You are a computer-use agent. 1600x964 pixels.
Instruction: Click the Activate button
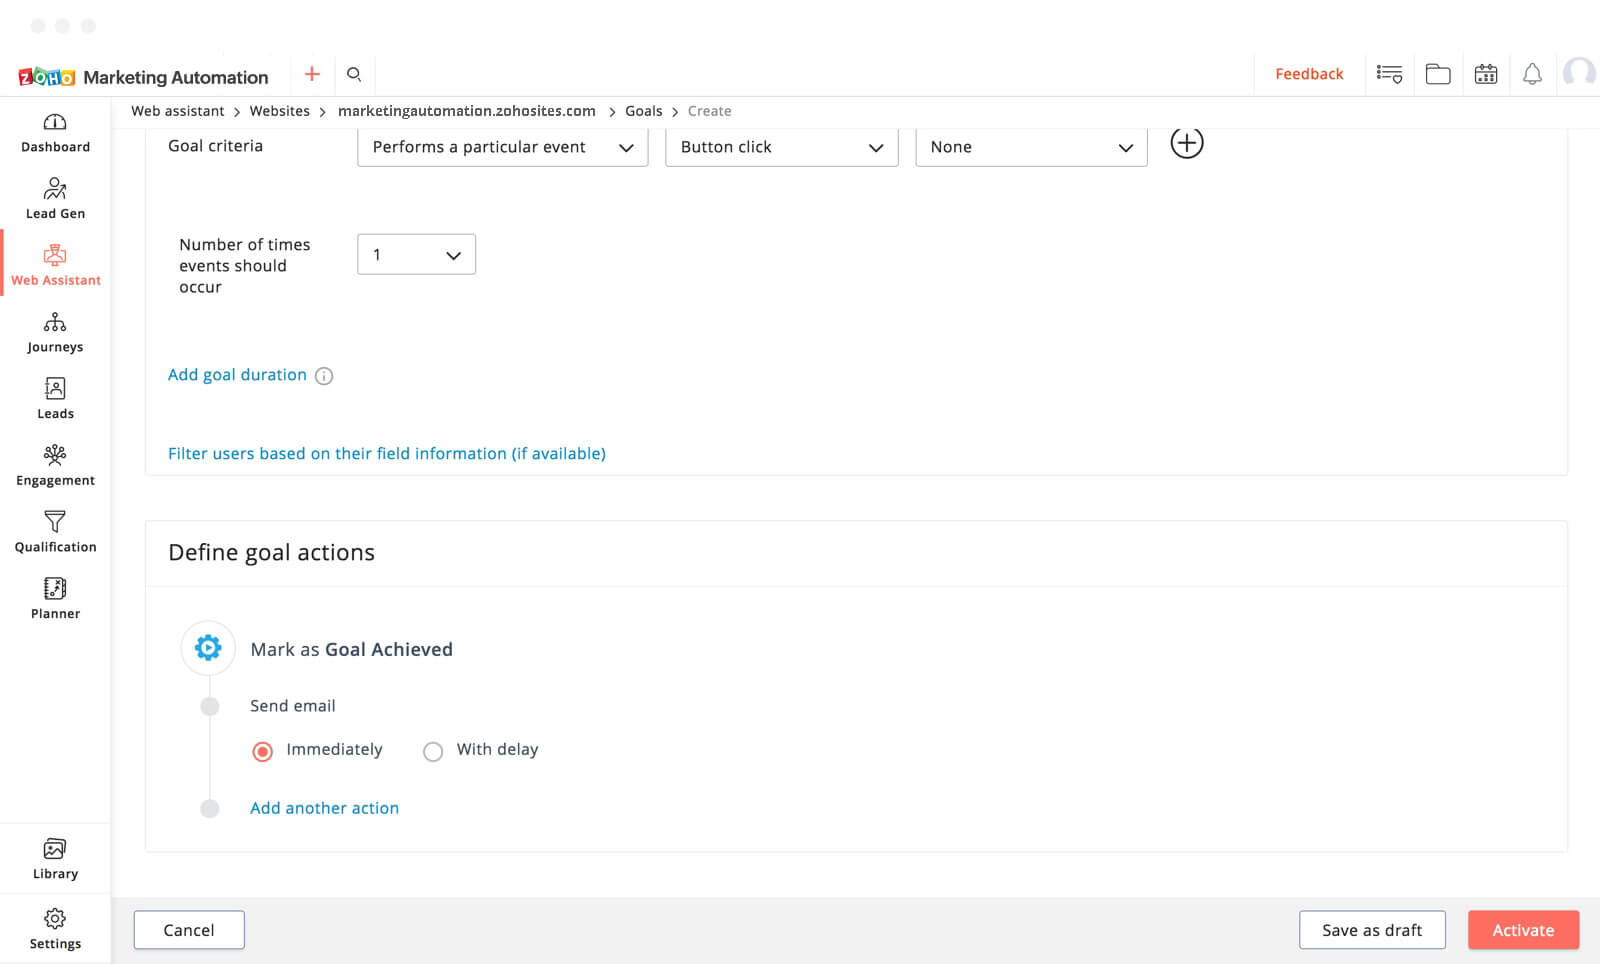1522,930
